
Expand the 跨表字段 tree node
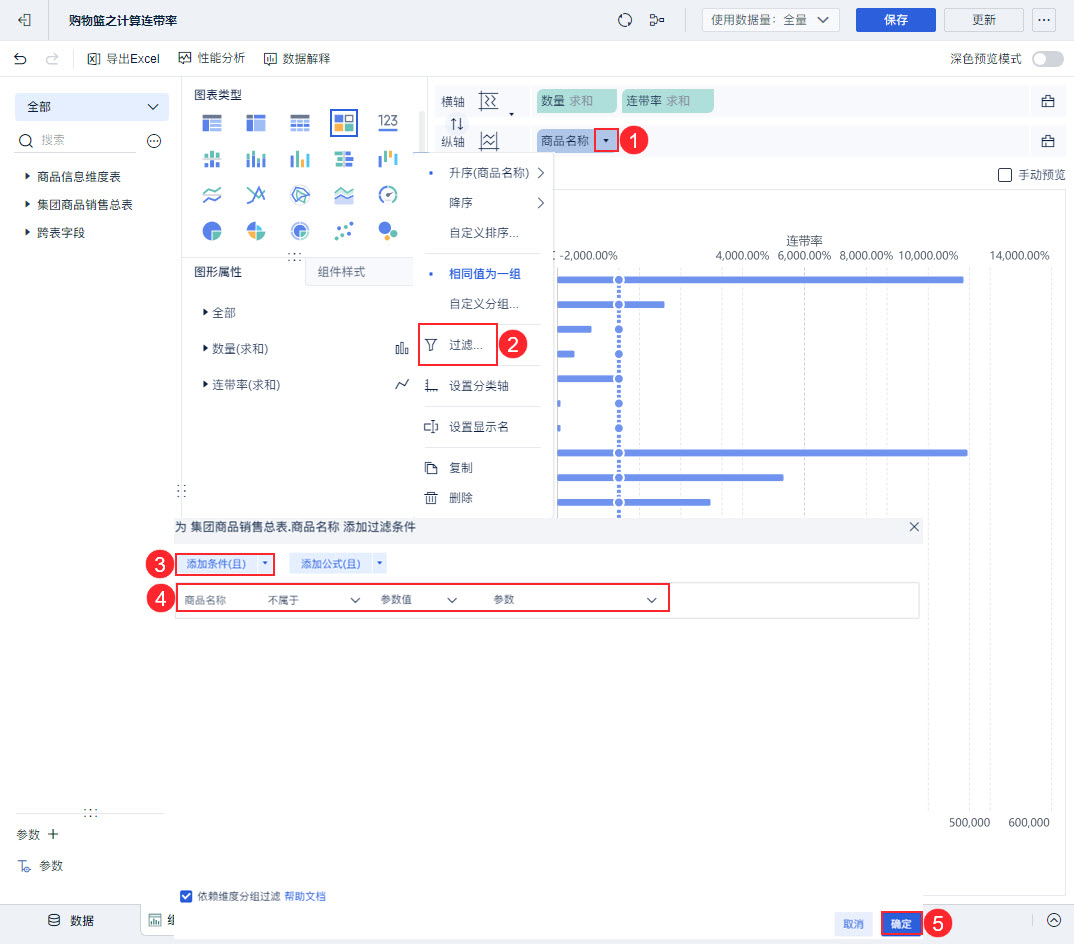(27, 232)
